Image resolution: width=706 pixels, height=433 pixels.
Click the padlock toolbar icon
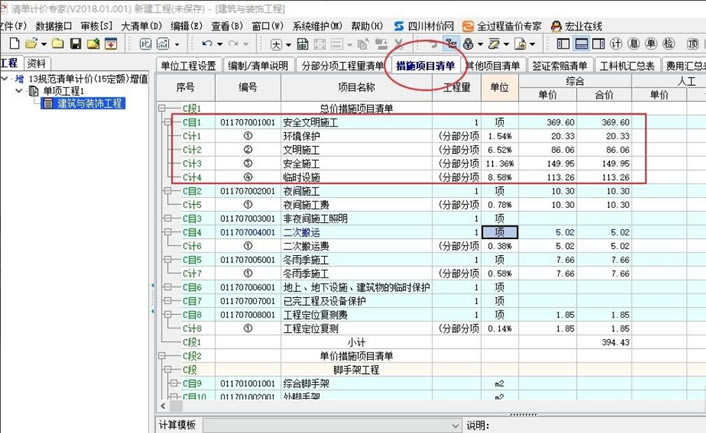pyautogui.click(x=468, y=44)
